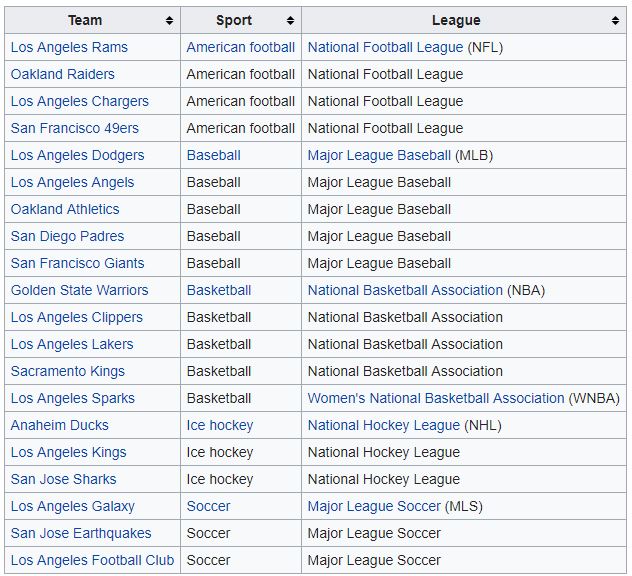Open Women's National Basketball Association link
632x576 pixels.
pyautogui.click(x=436, y=398)
